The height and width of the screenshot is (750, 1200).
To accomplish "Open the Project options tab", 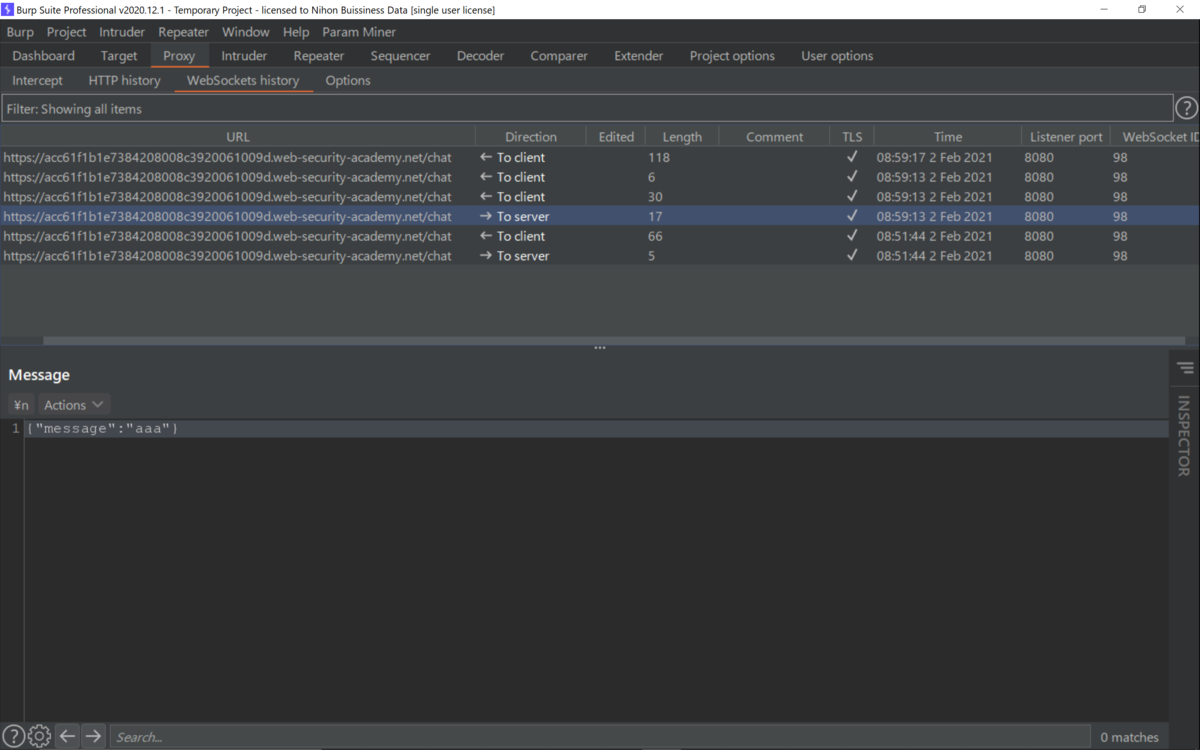I will [x=732, y=56].
